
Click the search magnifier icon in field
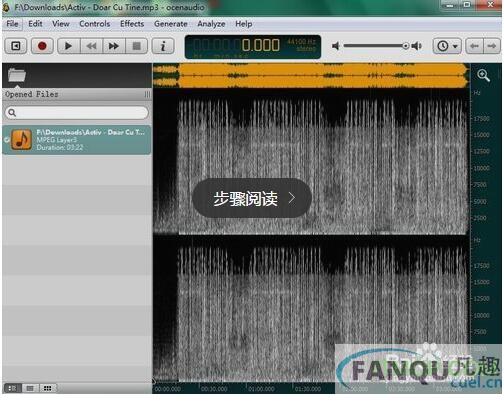12,113
